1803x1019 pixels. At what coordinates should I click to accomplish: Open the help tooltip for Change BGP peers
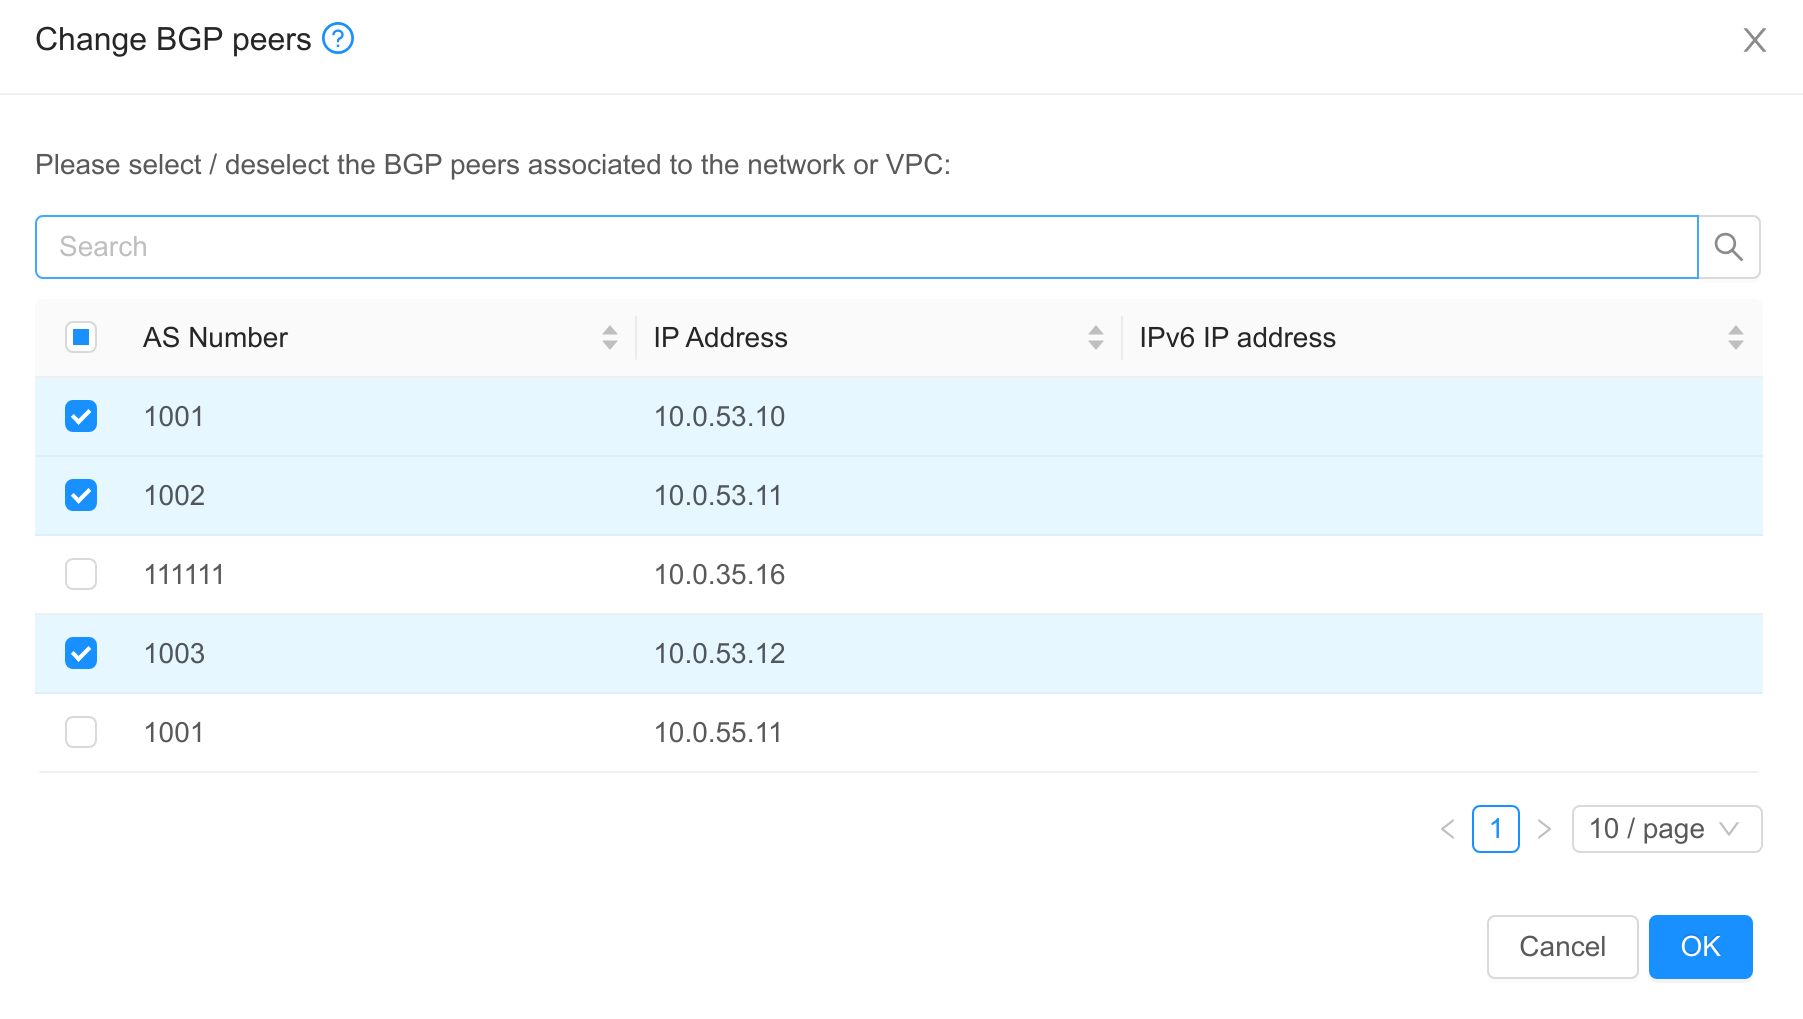[338, 38]
